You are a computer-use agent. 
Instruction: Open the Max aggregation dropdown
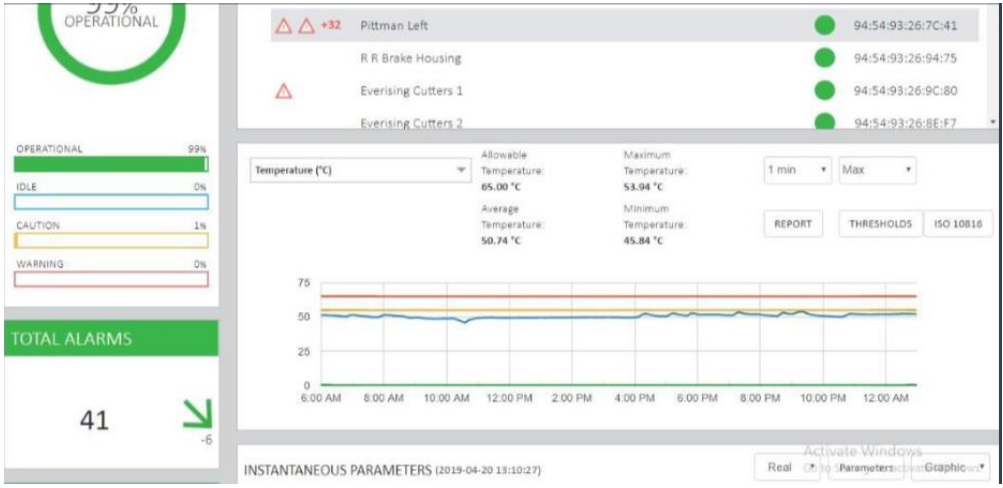coord(877,170)
